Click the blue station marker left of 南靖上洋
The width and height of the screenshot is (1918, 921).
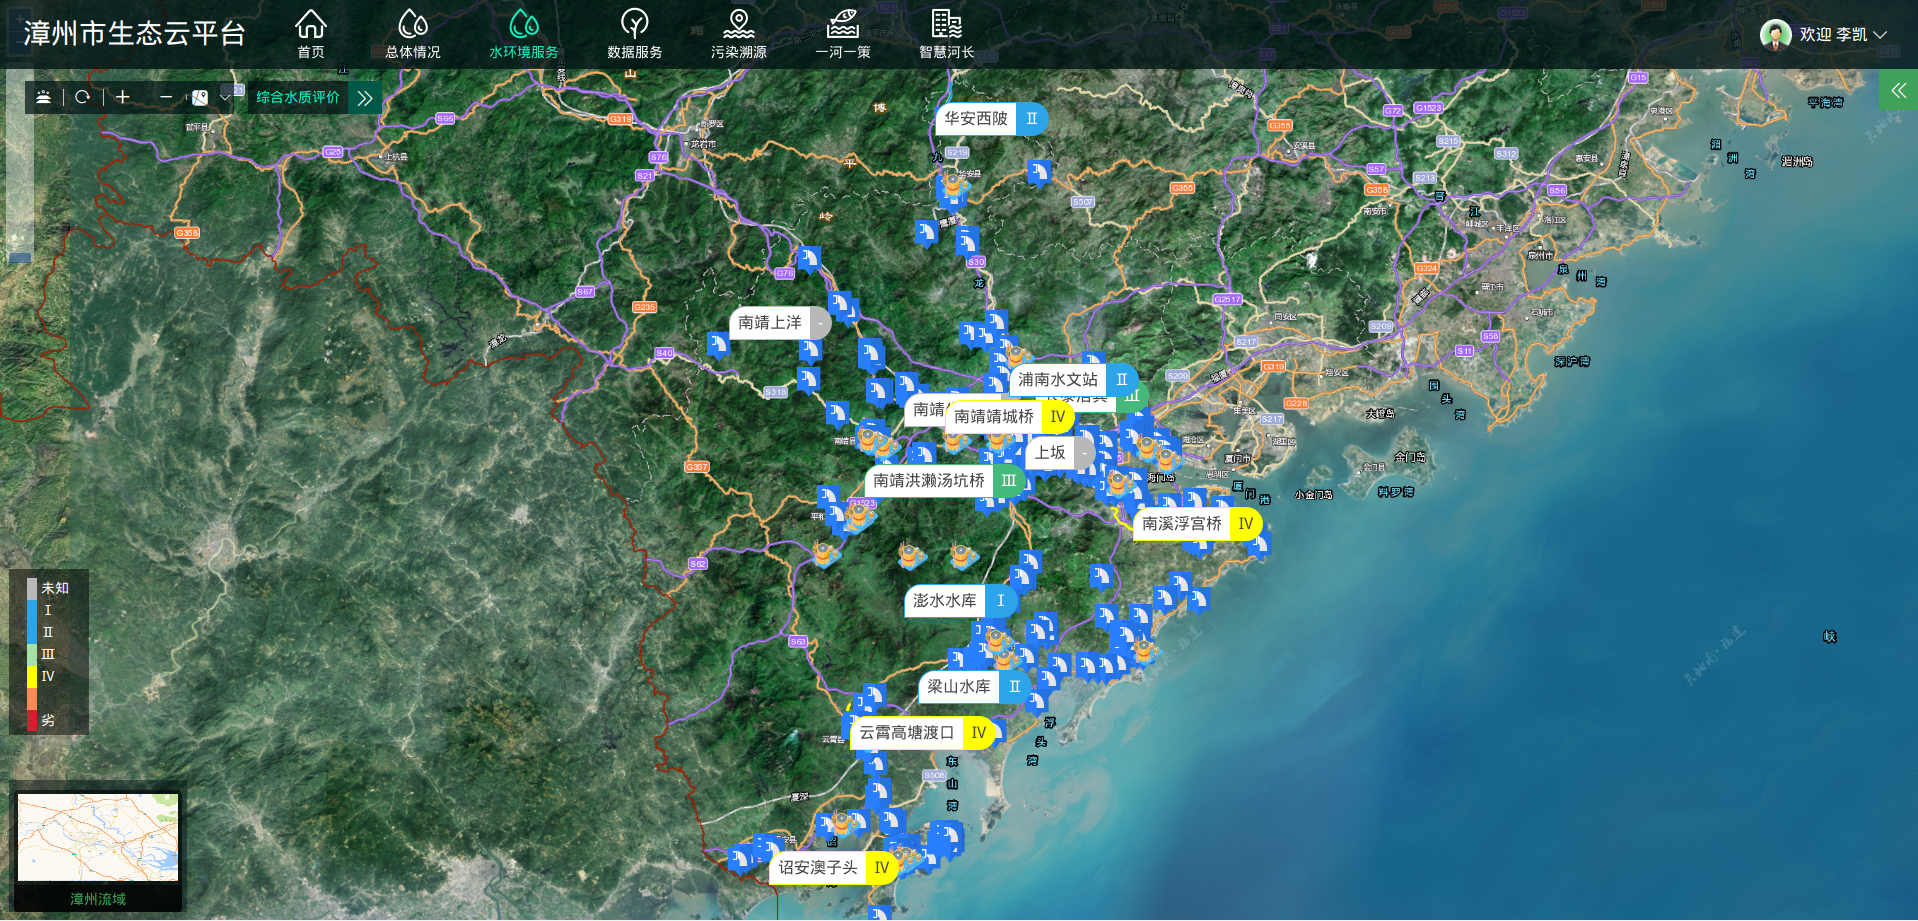pos(718,346)
